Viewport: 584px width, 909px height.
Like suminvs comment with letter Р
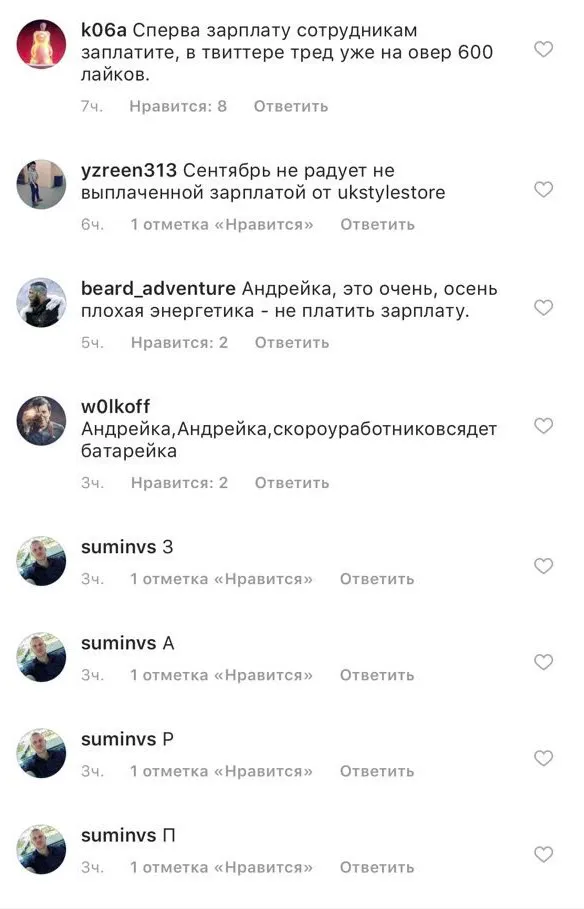point(543,758)
